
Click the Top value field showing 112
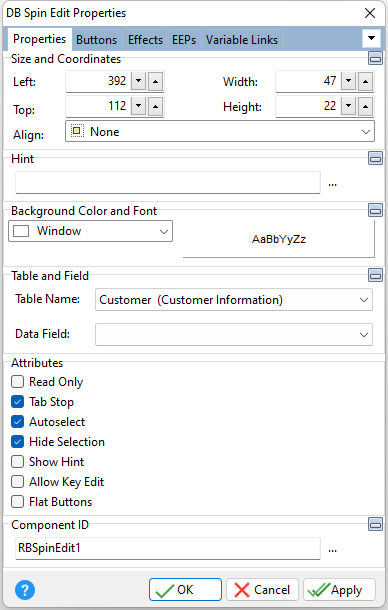[98, 106]
